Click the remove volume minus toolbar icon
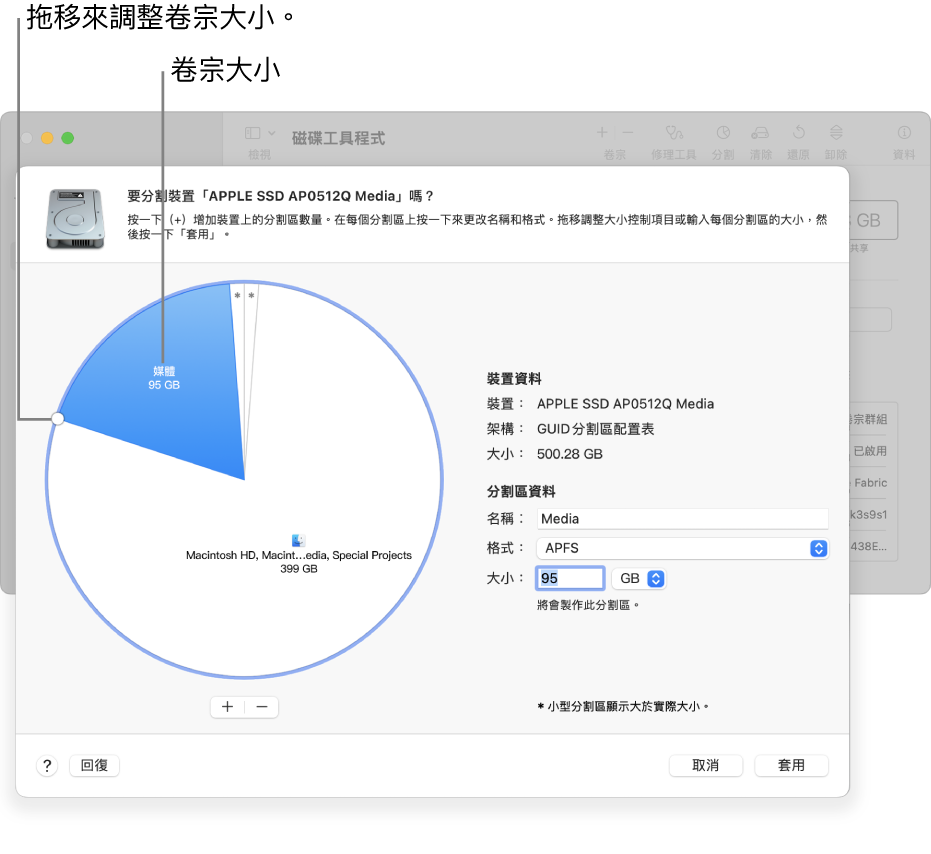 click(x=628, y=132)
